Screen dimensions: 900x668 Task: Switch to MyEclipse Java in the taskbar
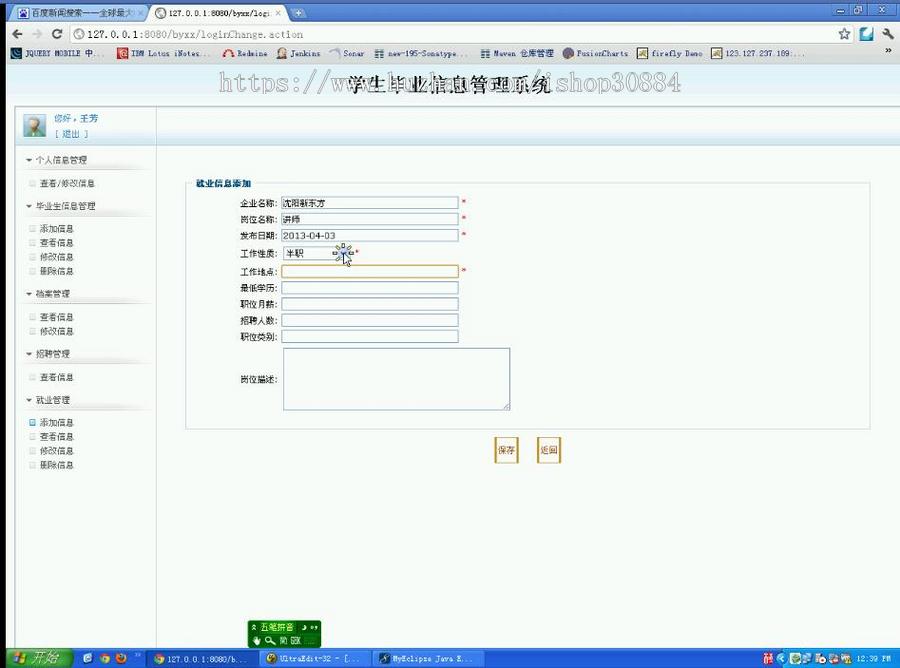pyautogui.click(x=429, y=658)
